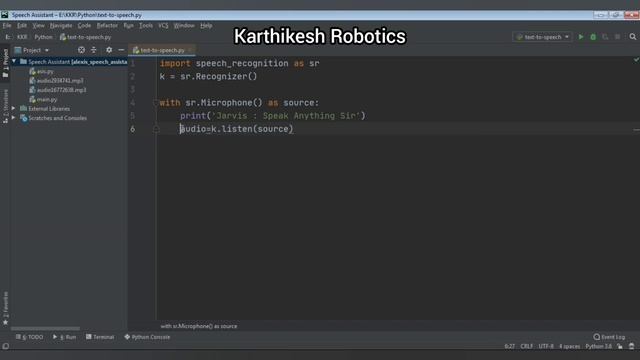Click the Python 3.6 interpreter indicator
640x360 pixels.
[x=598, y=346]
